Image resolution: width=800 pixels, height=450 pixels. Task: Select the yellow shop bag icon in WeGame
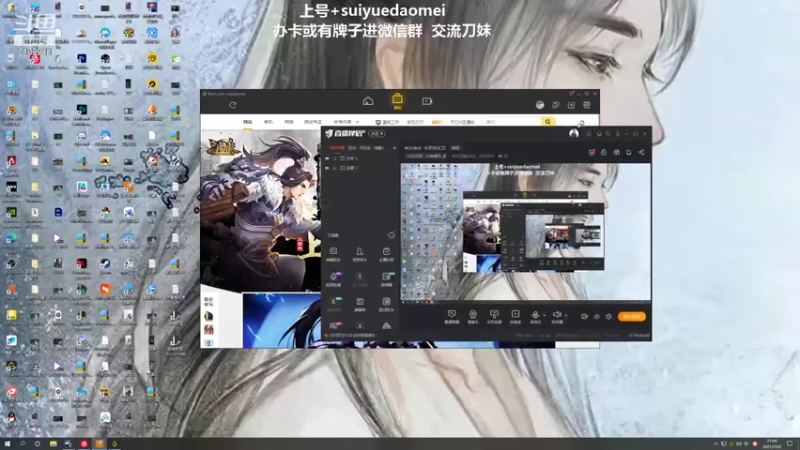[x=397, y=101]
